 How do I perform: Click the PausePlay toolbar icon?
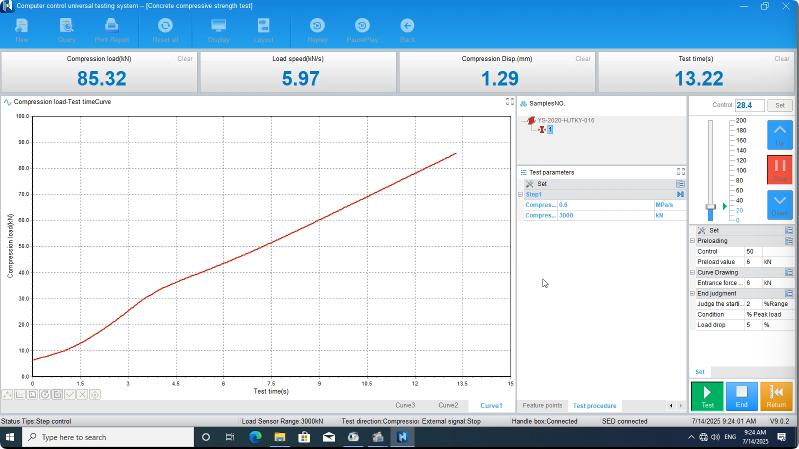[362, 30]
